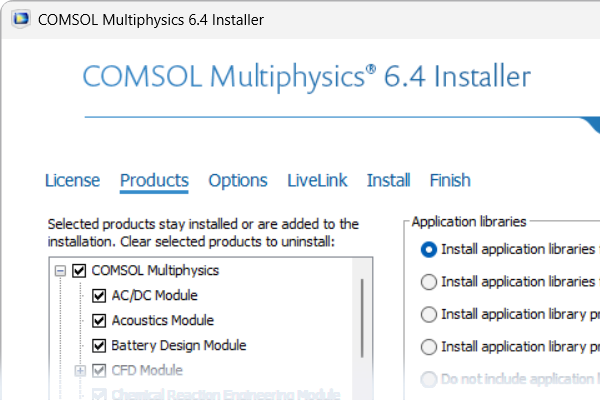Select the Finish tab
Screen dimensions: 600x400
[450, 181]
